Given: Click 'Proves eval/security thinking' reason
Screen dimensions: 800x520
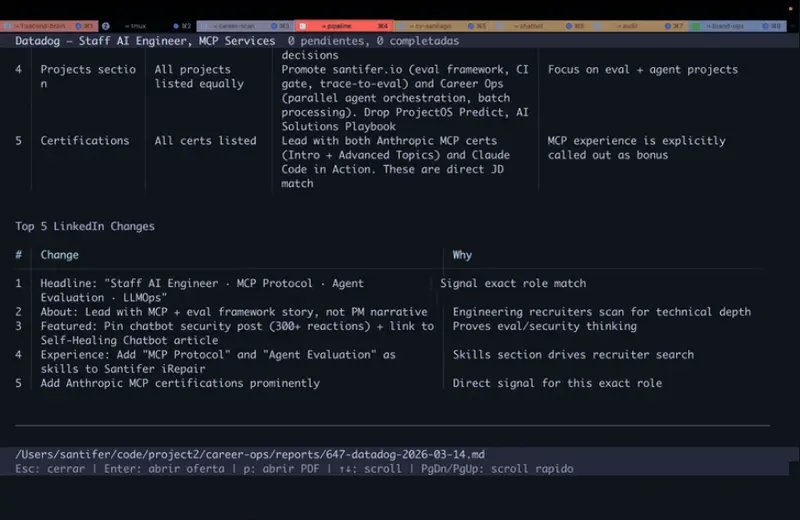Looking at the screenshot, I should coord(544,326).
